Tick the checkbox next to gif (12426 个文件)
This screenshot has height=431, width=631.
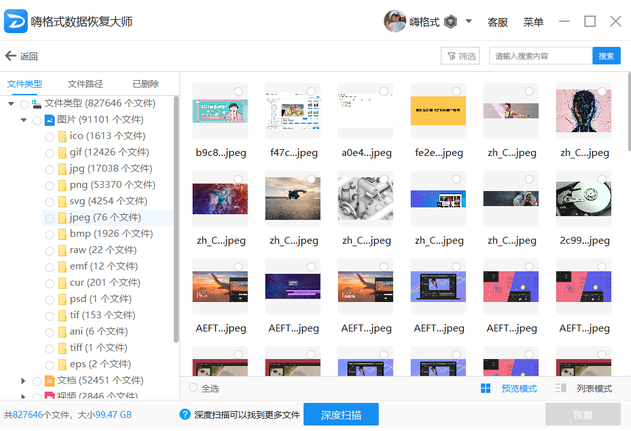(x=50, y=152)
